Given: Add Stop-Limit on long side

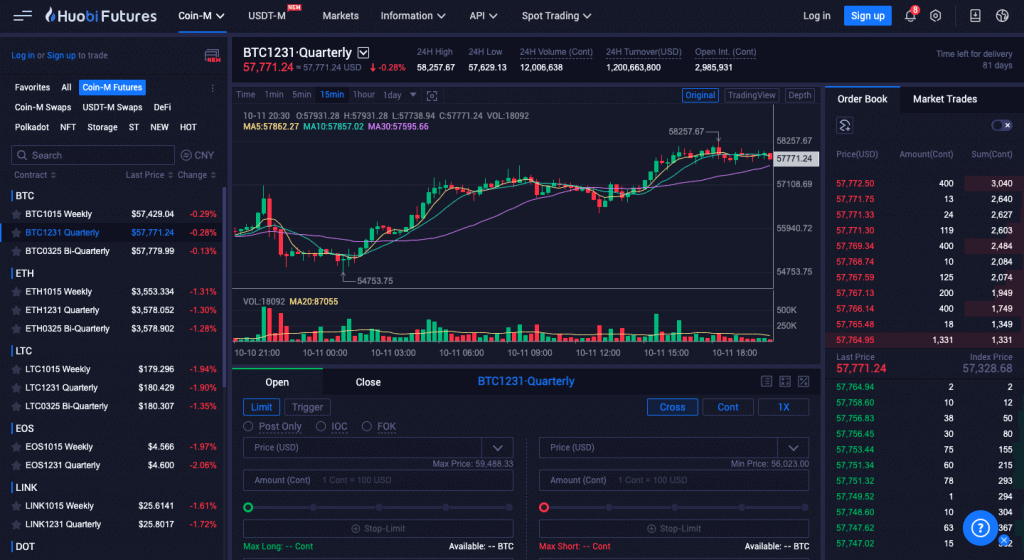Looking at the screenshot, I should [378, 529].
